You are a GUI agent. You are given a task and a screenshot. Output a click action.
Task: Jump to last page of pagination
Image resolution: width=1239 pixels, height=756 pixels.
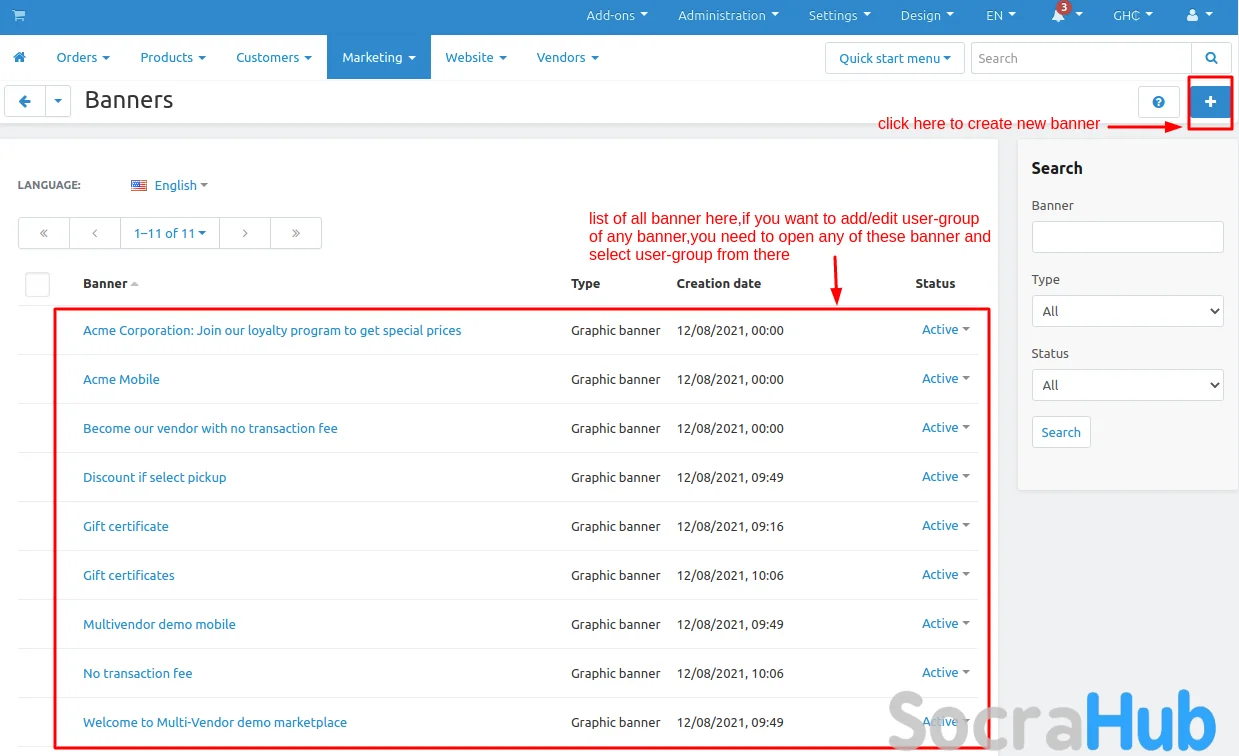pyautogui.click(x=296, y=233)
